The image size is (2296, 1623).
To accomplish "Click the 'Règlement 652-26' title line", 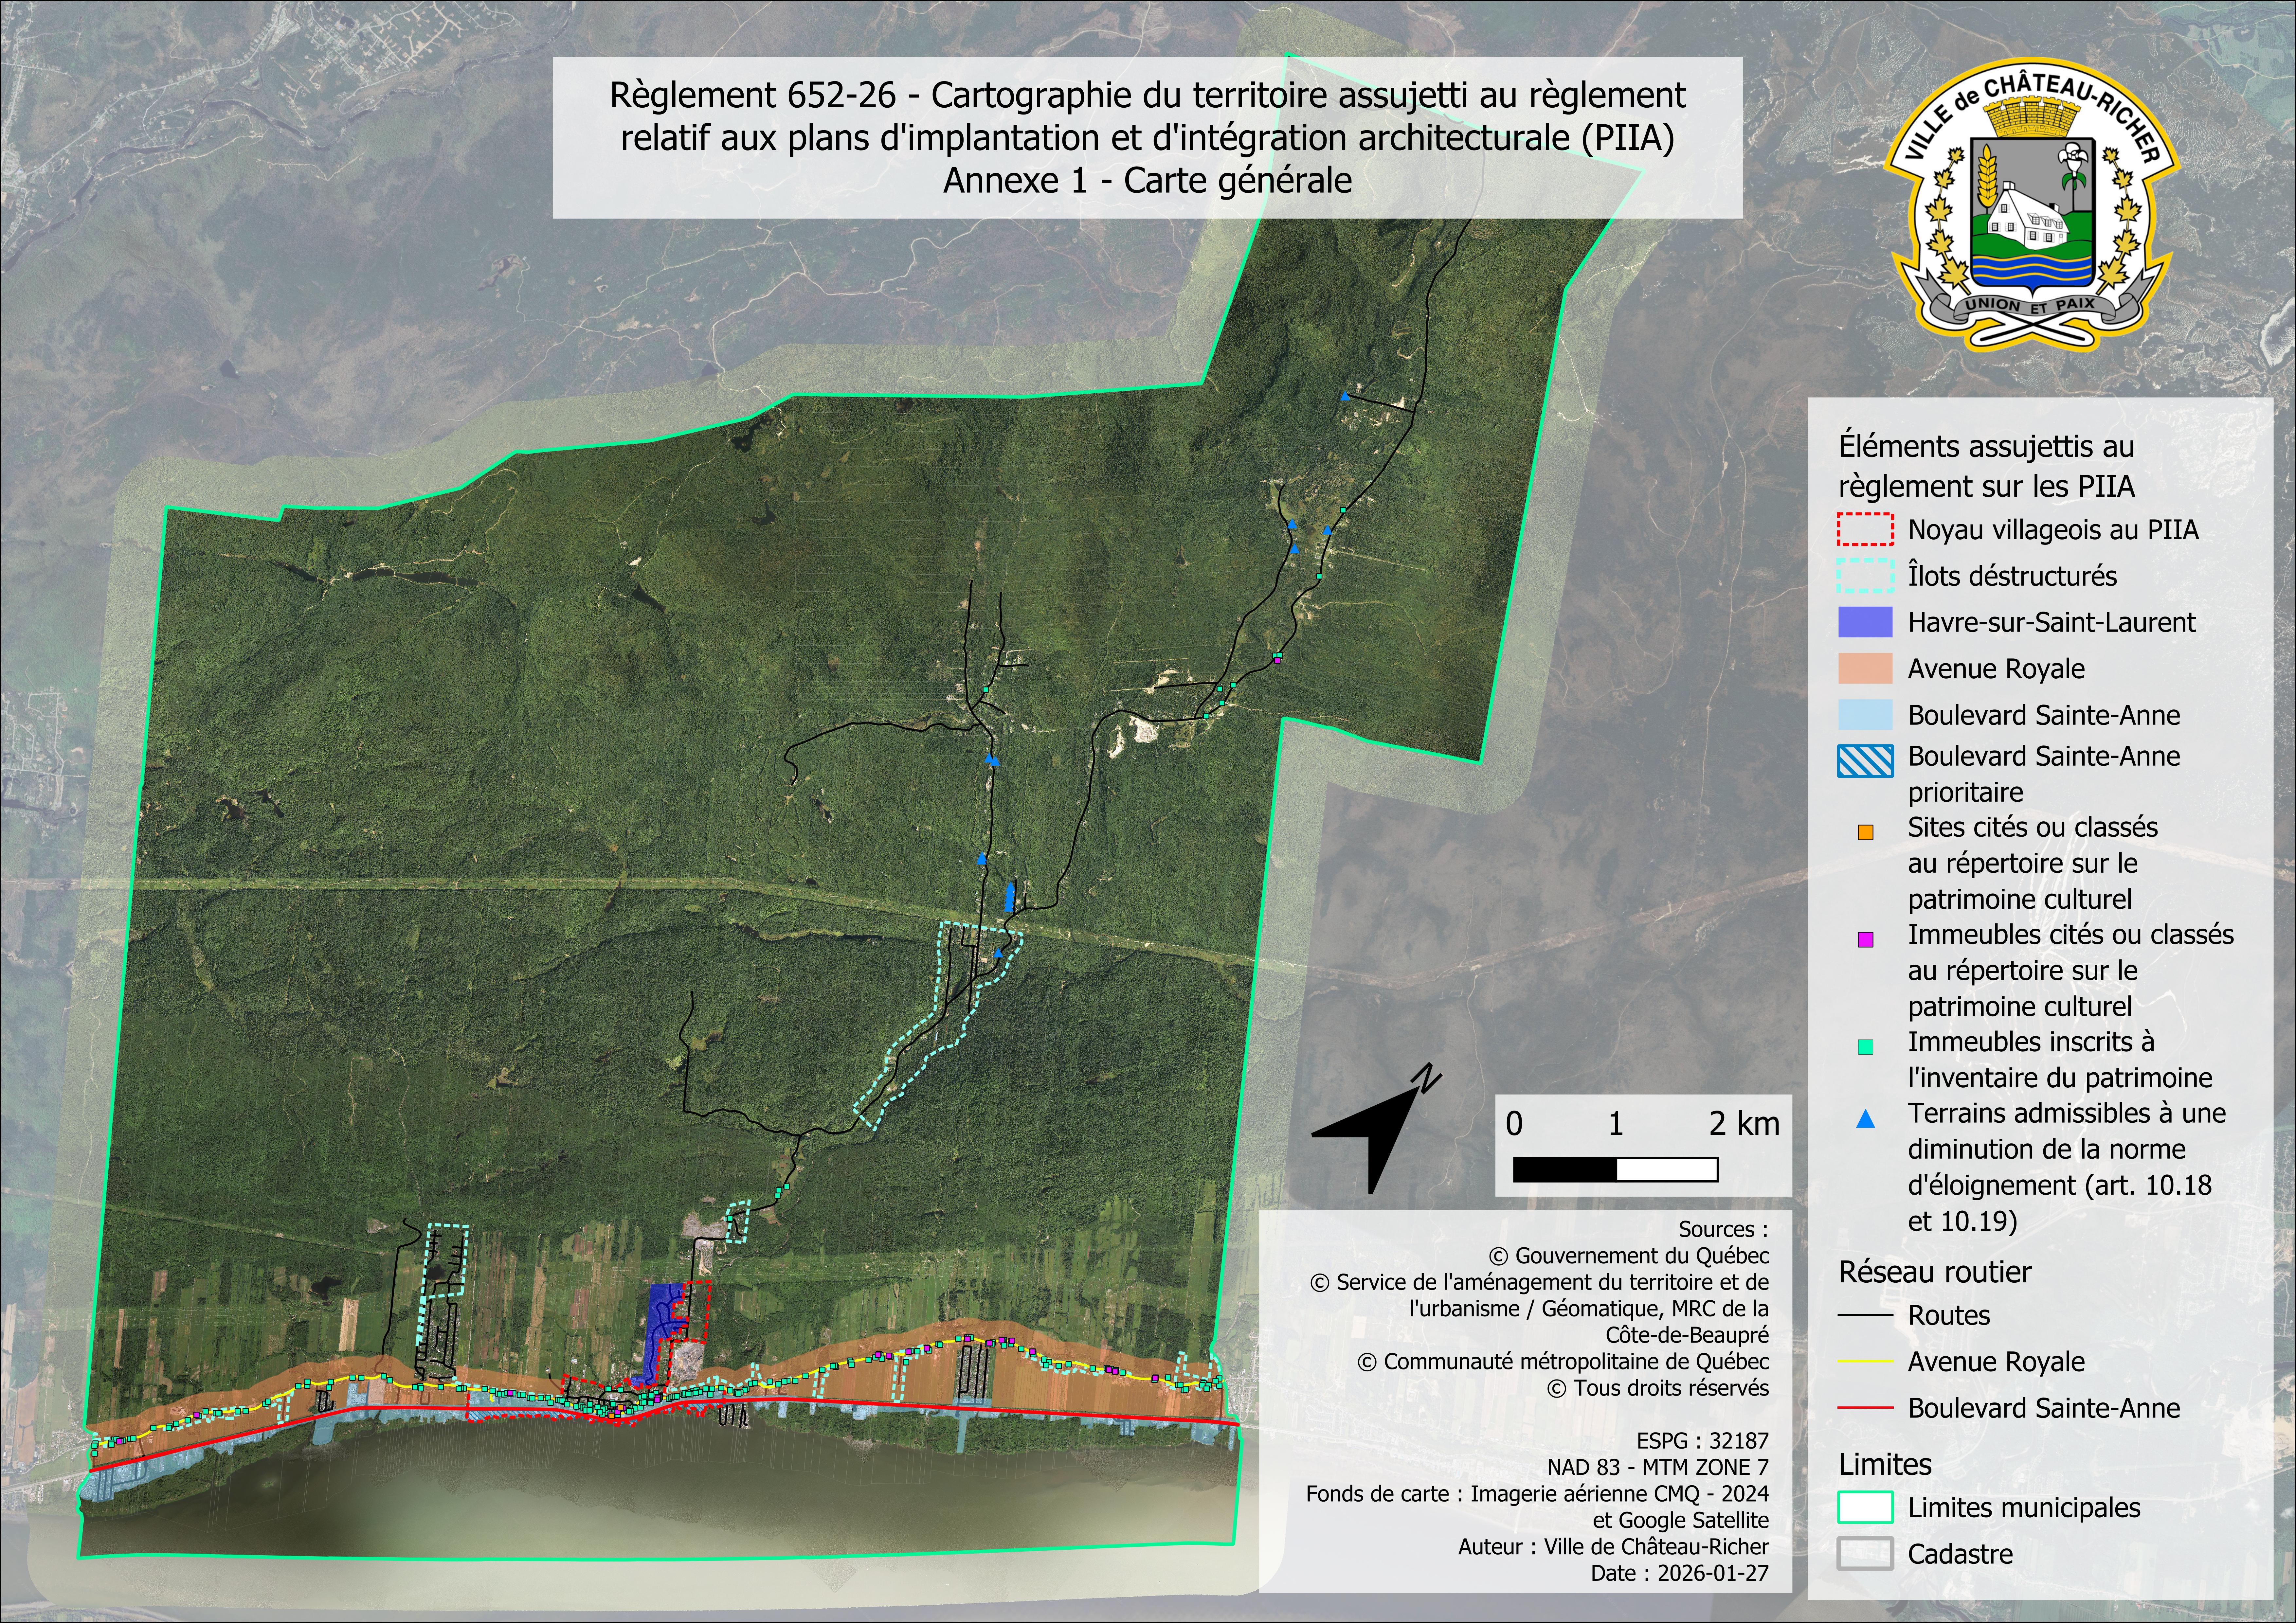I will click(x=1148, y=96).
